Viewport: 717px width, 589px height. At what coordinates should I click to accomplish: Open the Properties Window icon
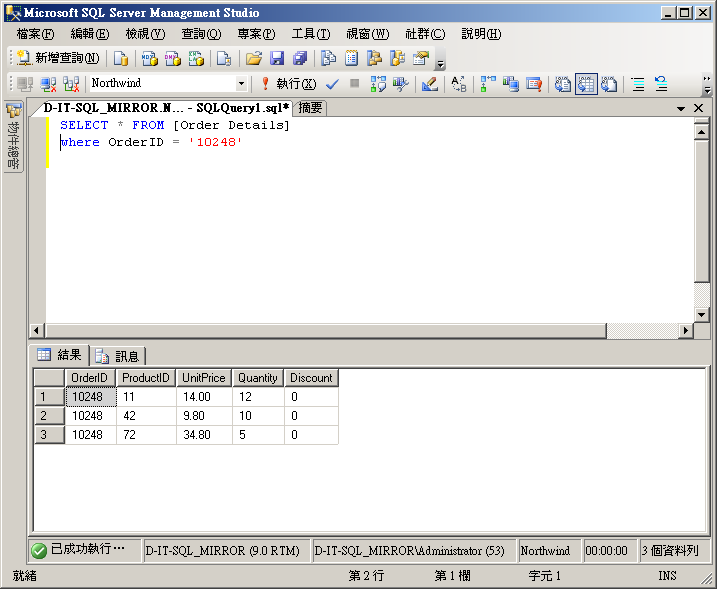421,59
